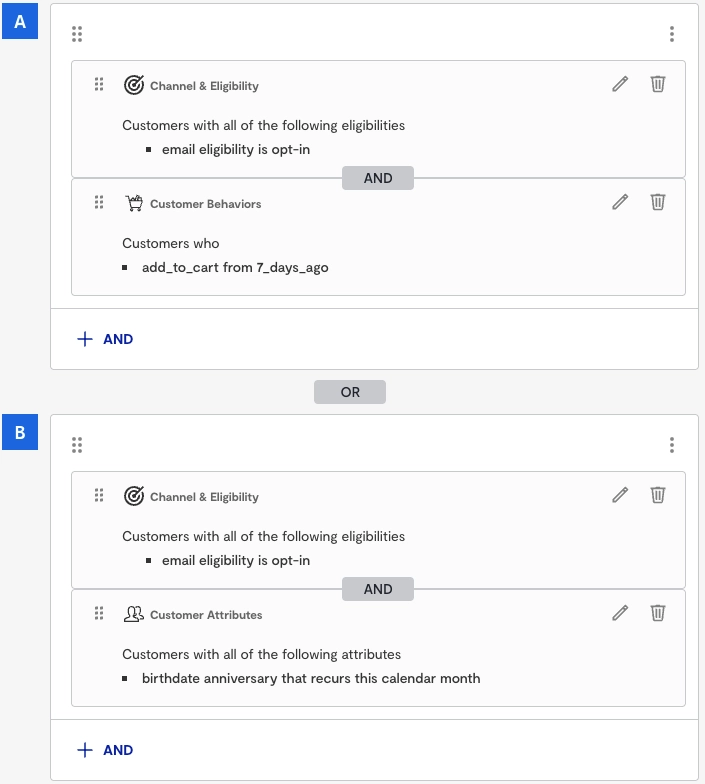Open three-dot options menu for group A
Screen dimensions: 705x784
(672, 34)
